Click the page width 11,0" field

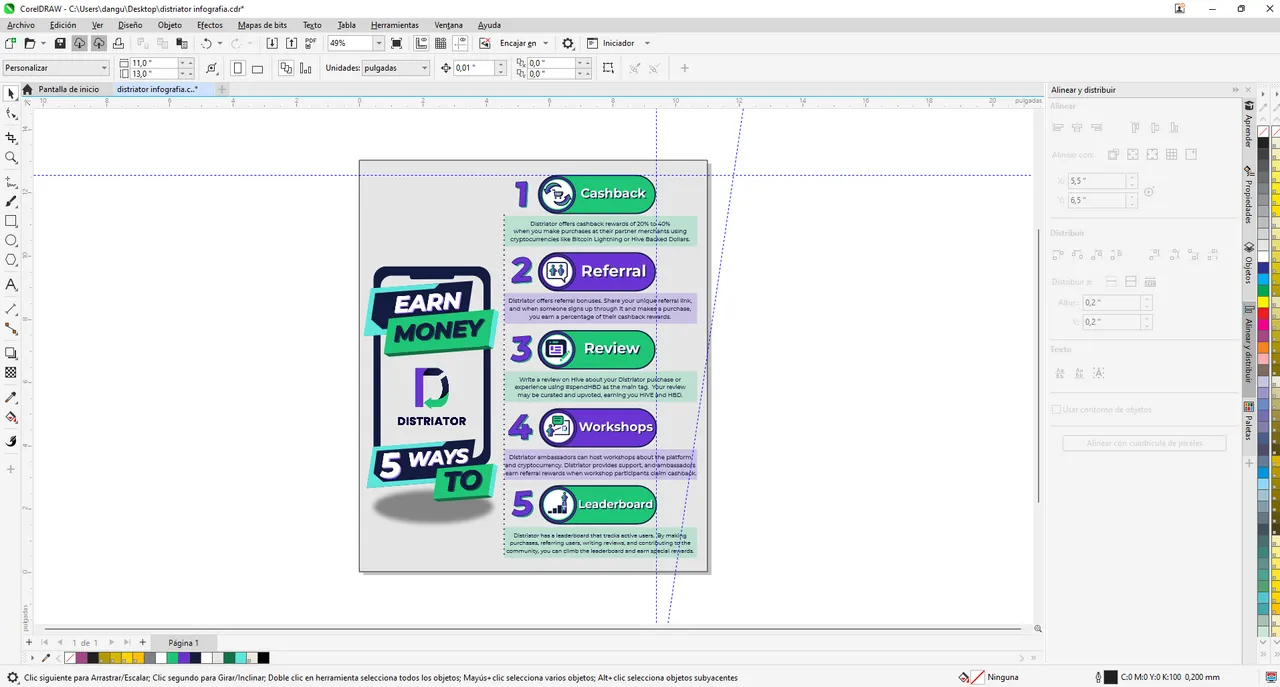click(154, 63)
